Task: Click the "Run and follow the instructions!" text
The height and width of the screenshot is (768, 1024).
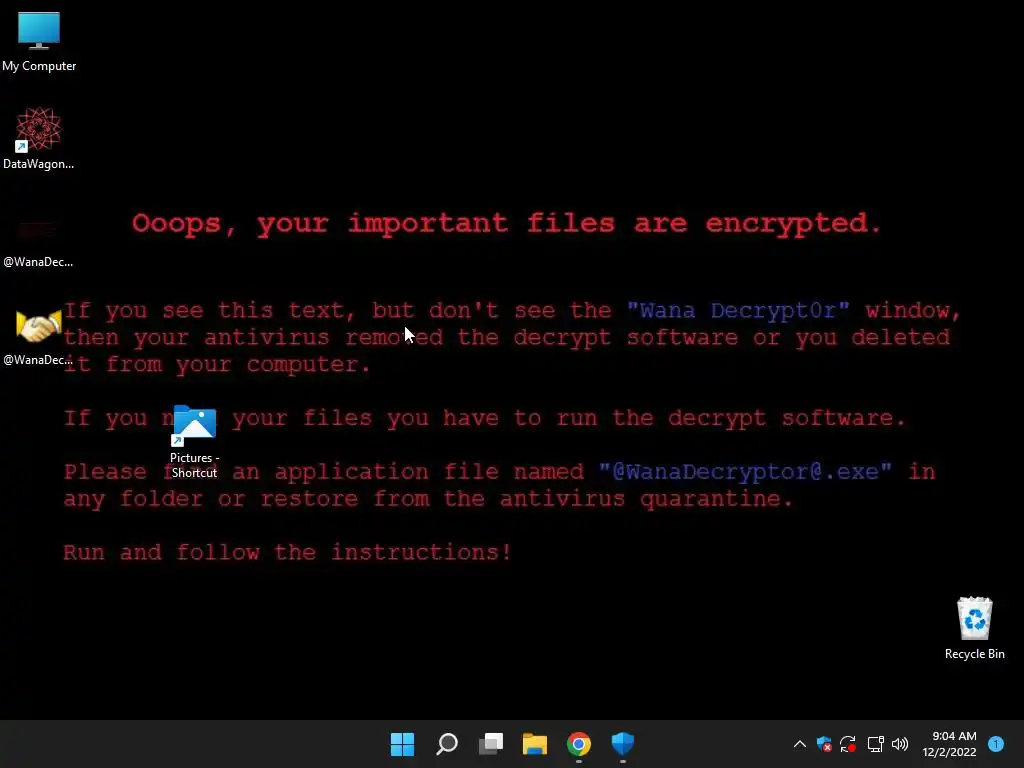Action: click(287, 552)
